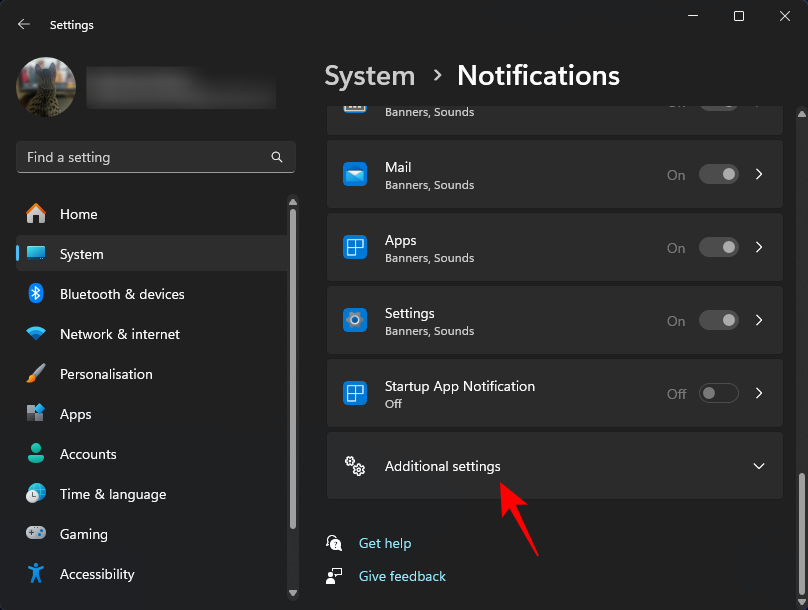The width and height of the screenshot is (808, 610).
Task: Maximize the Settings window
Action: pyautogui.click(x=738, y=16)
